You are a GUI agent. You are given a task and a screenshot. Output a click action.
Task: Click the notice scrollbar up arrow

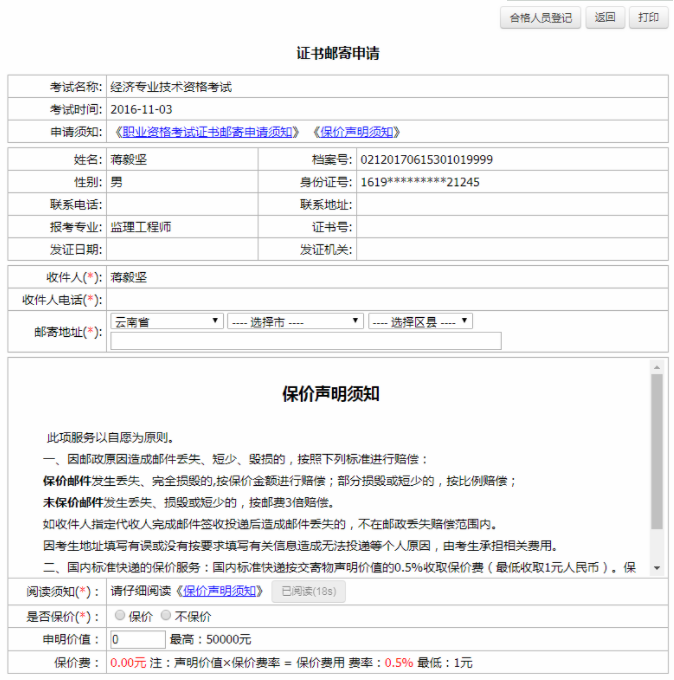657,367
